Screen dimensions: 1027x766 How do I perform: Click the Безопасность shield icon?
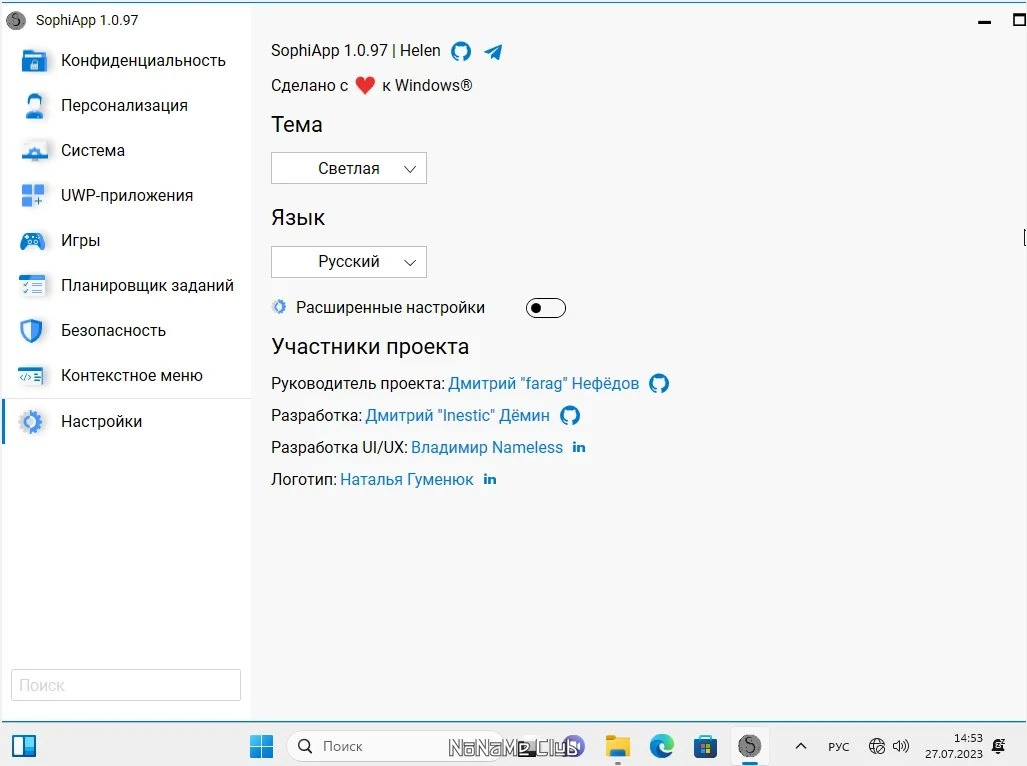(x=31, y=331)
